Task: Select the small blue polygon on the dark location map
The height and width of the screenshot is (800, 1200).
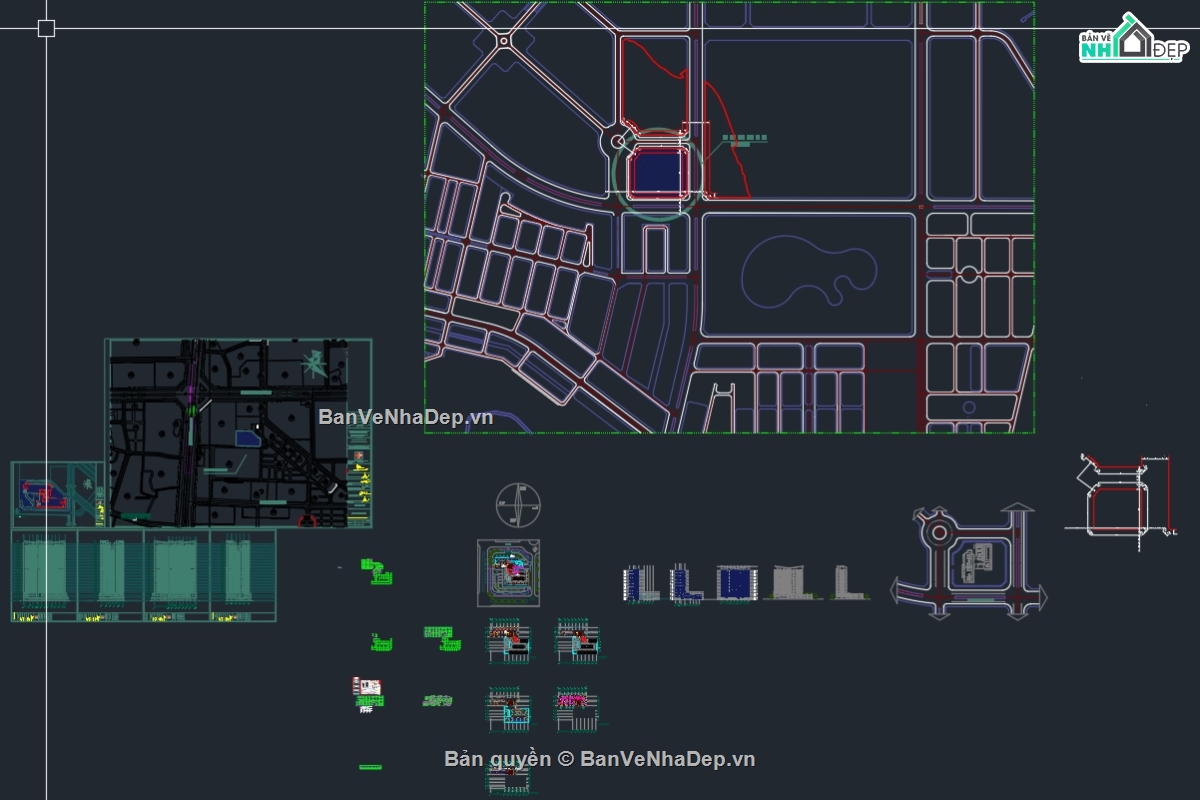Action: point(246,437)
